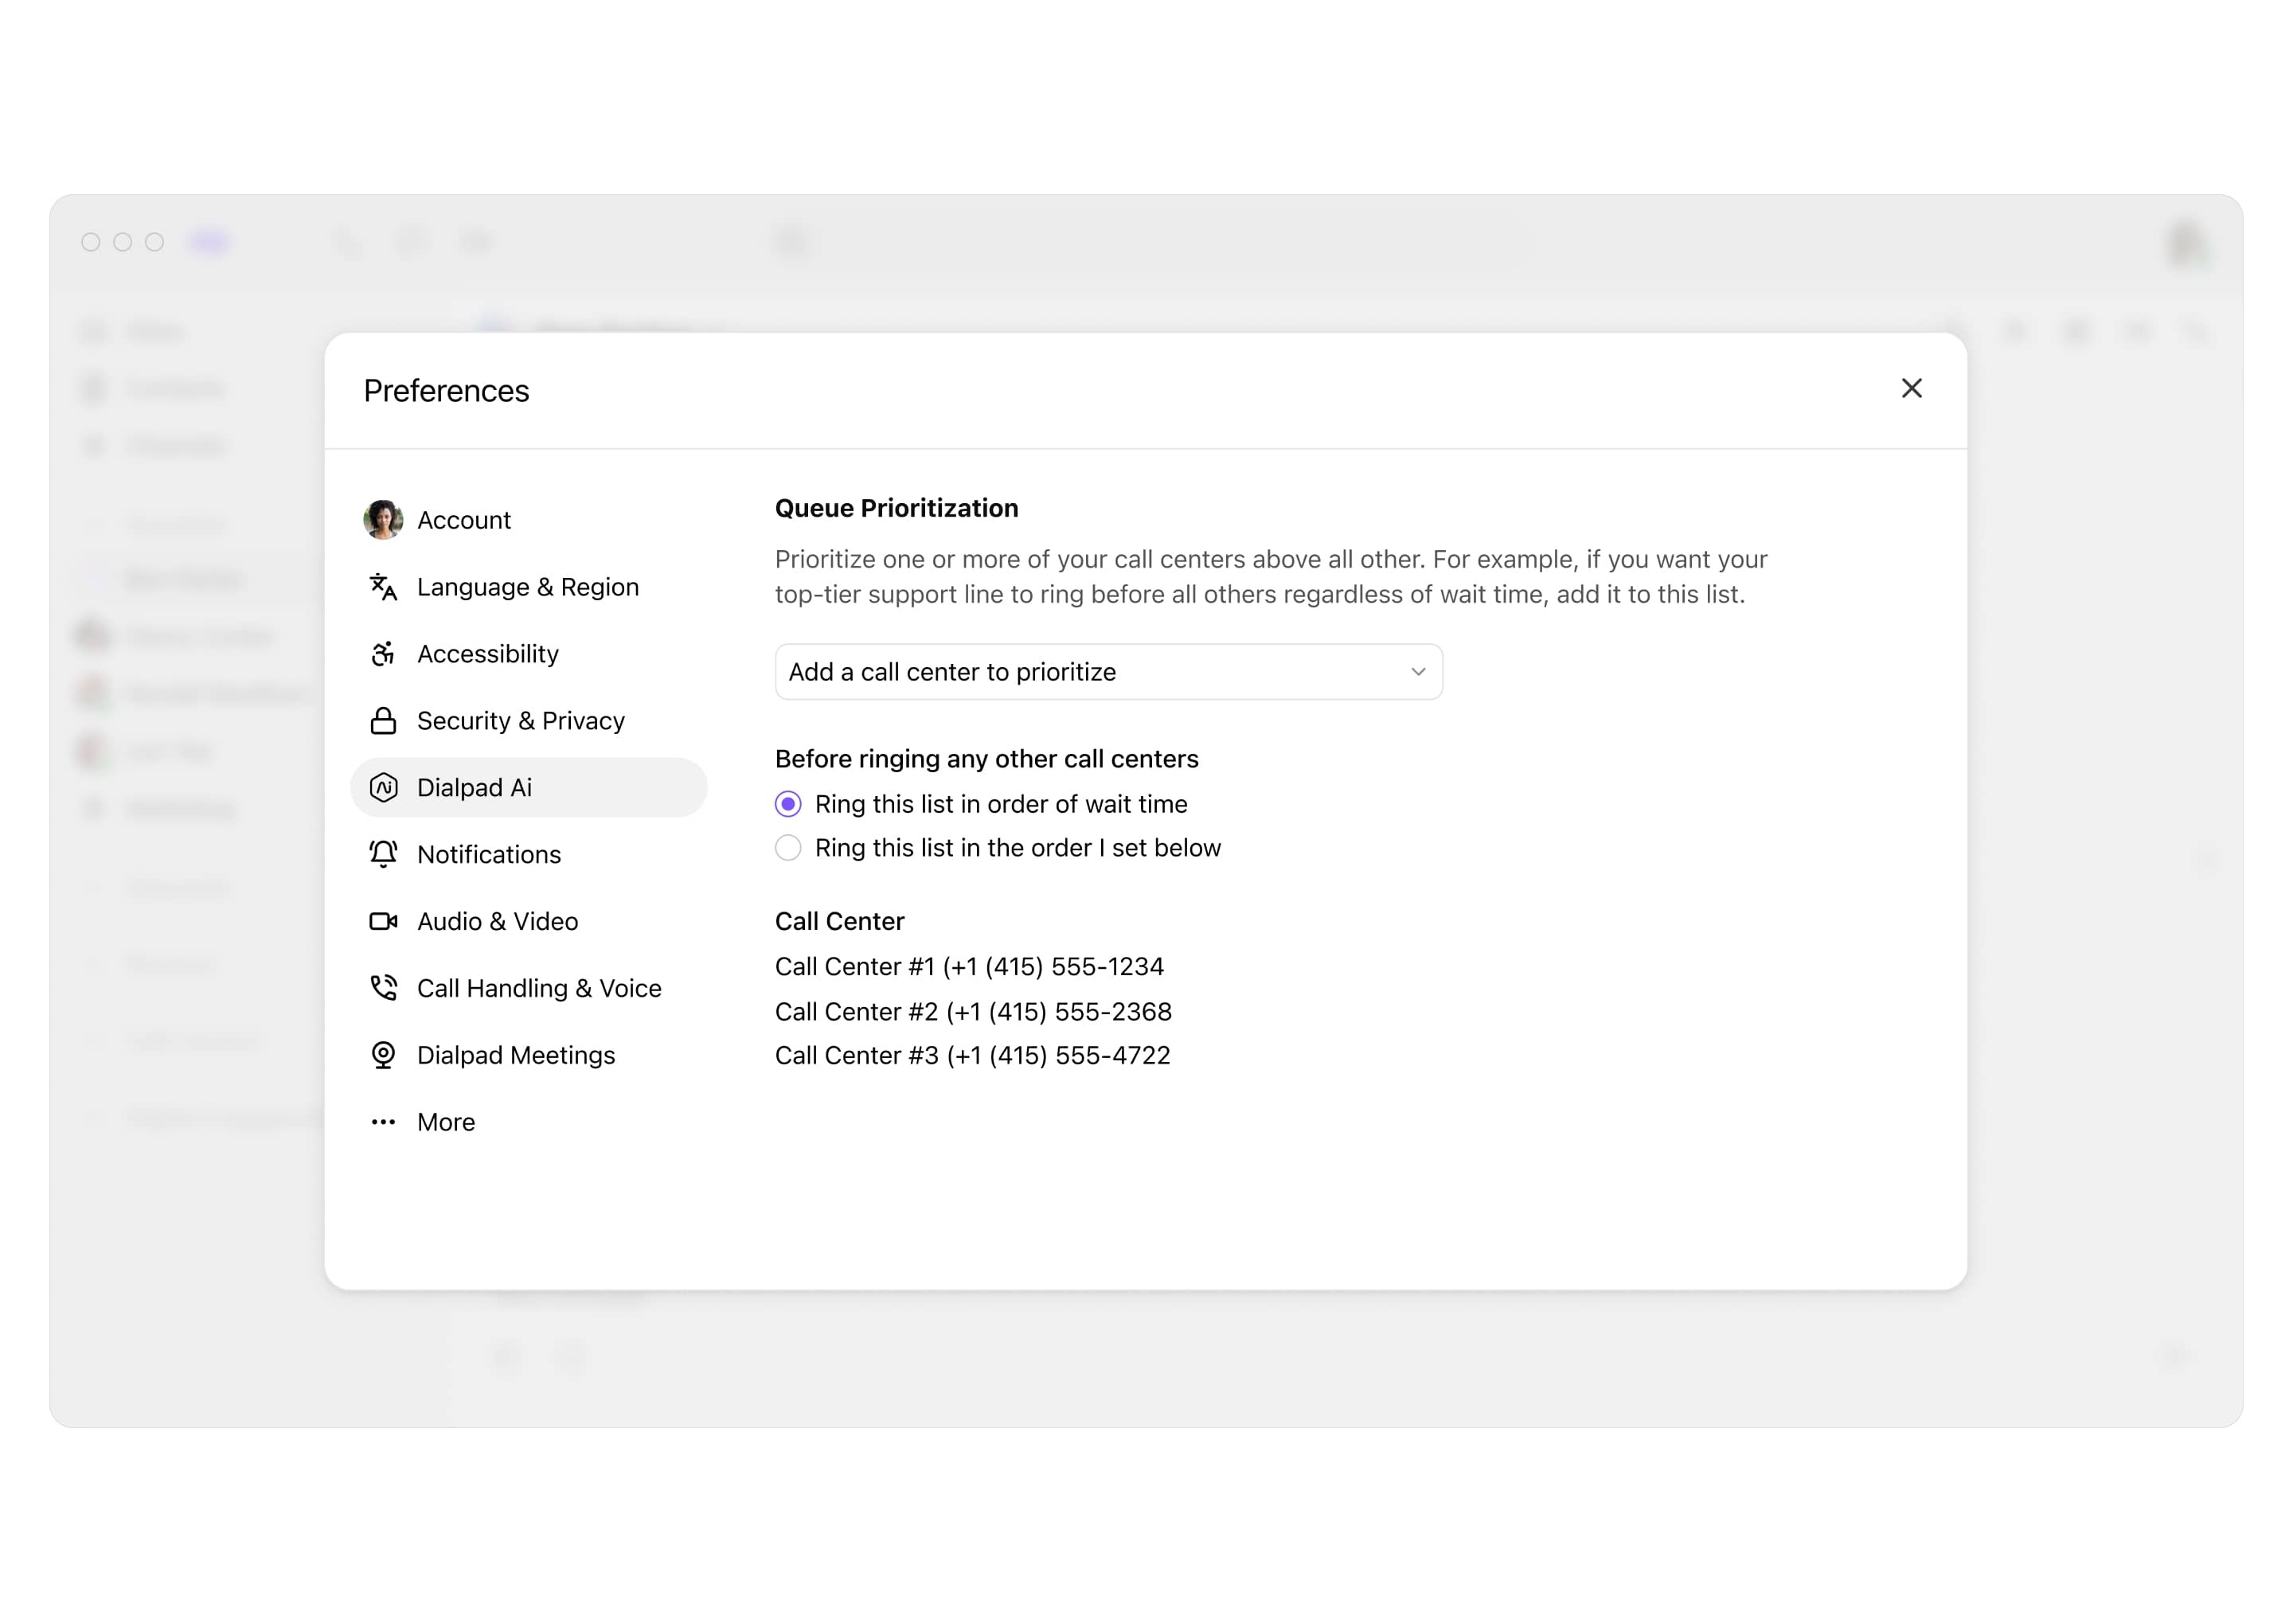This screenshot has width=2293, height=1624.
Task: Select the Dialpad Ai section
Action: pyautogui.click(x=528, y=788)
